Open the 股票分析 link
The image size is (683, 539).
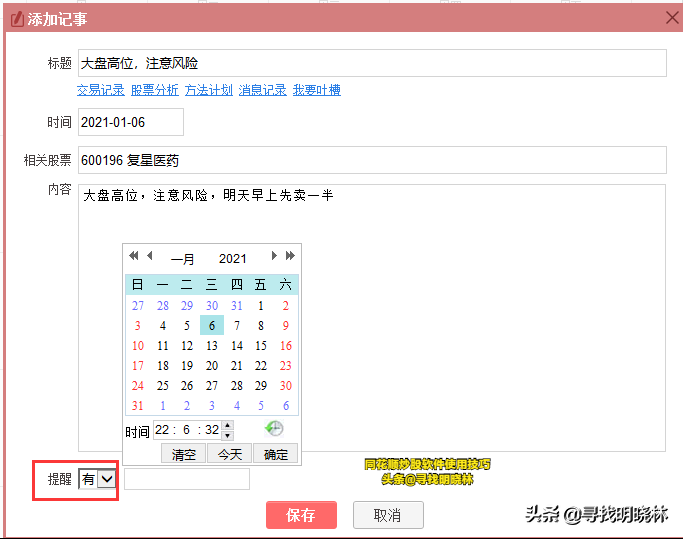(x=155, y=90)
